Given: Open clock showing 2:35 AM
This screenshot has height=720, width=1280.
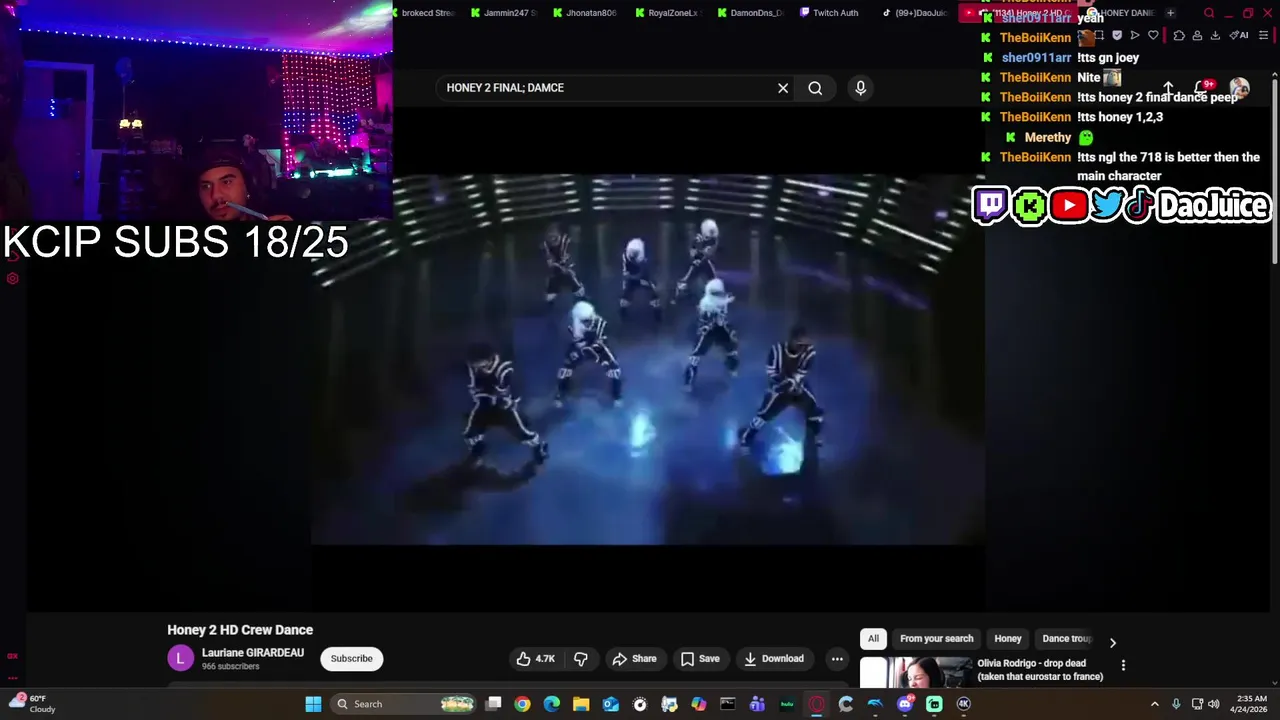Looking at the screenshot, I should [x=1251, y=704].
